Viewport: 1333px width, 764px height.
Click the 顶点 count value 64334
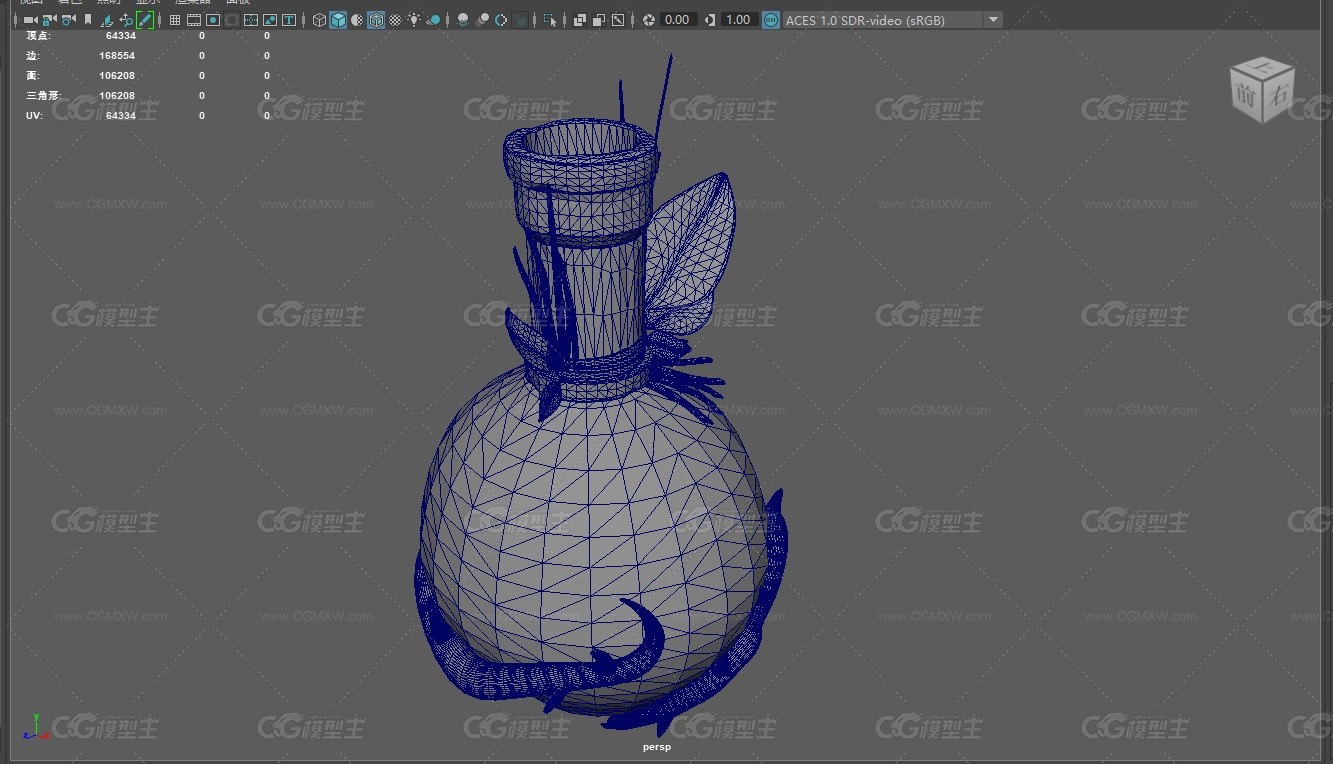(120, 36)
